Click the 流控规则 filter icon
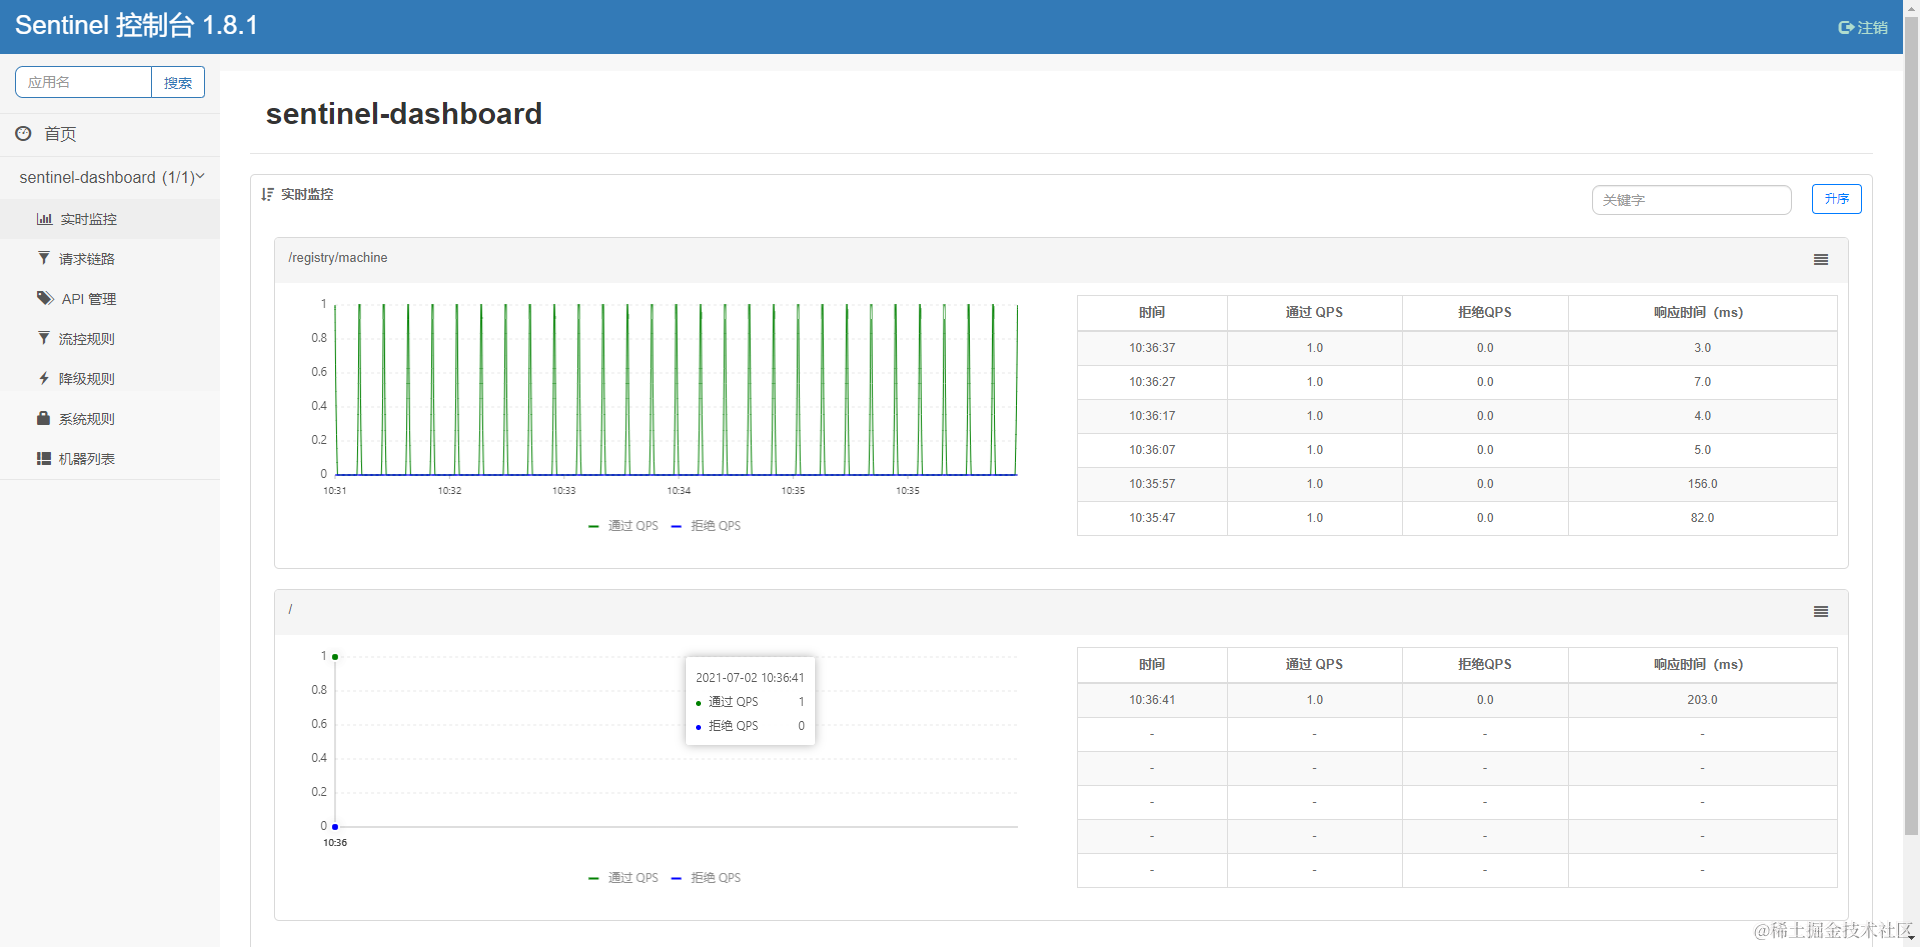 point(44,338)
